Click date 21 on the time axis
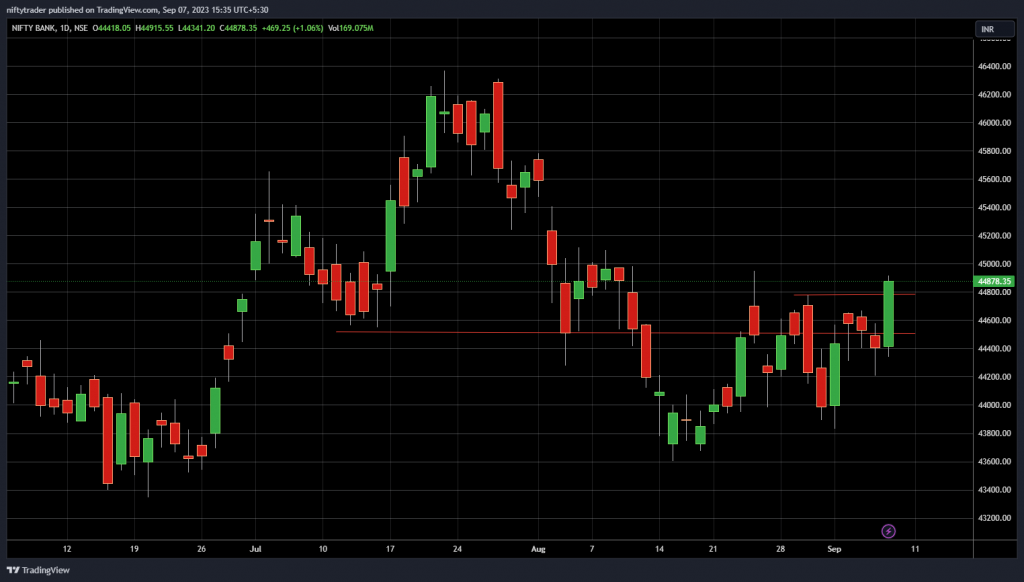This screenshot has width=1024, height=582. (x=713, y=549)
